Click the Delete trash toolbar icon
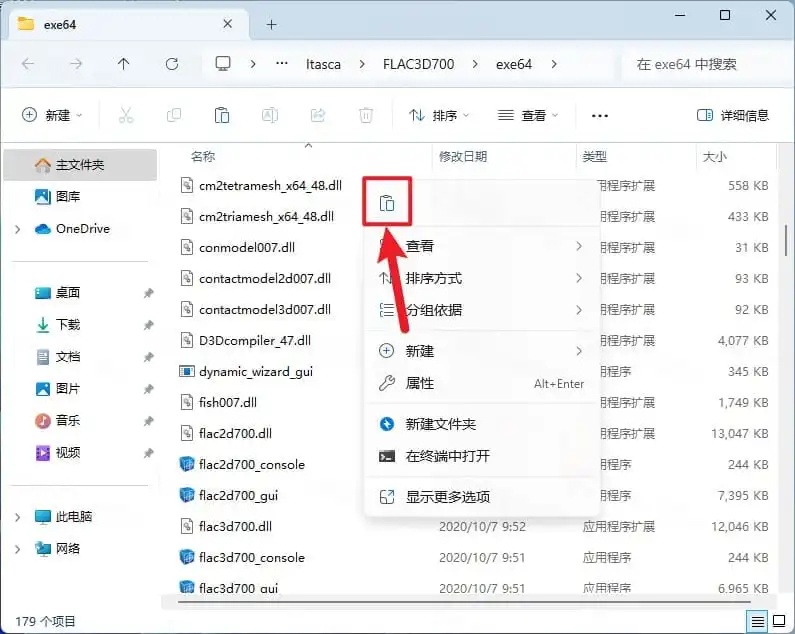 [366, 116]
